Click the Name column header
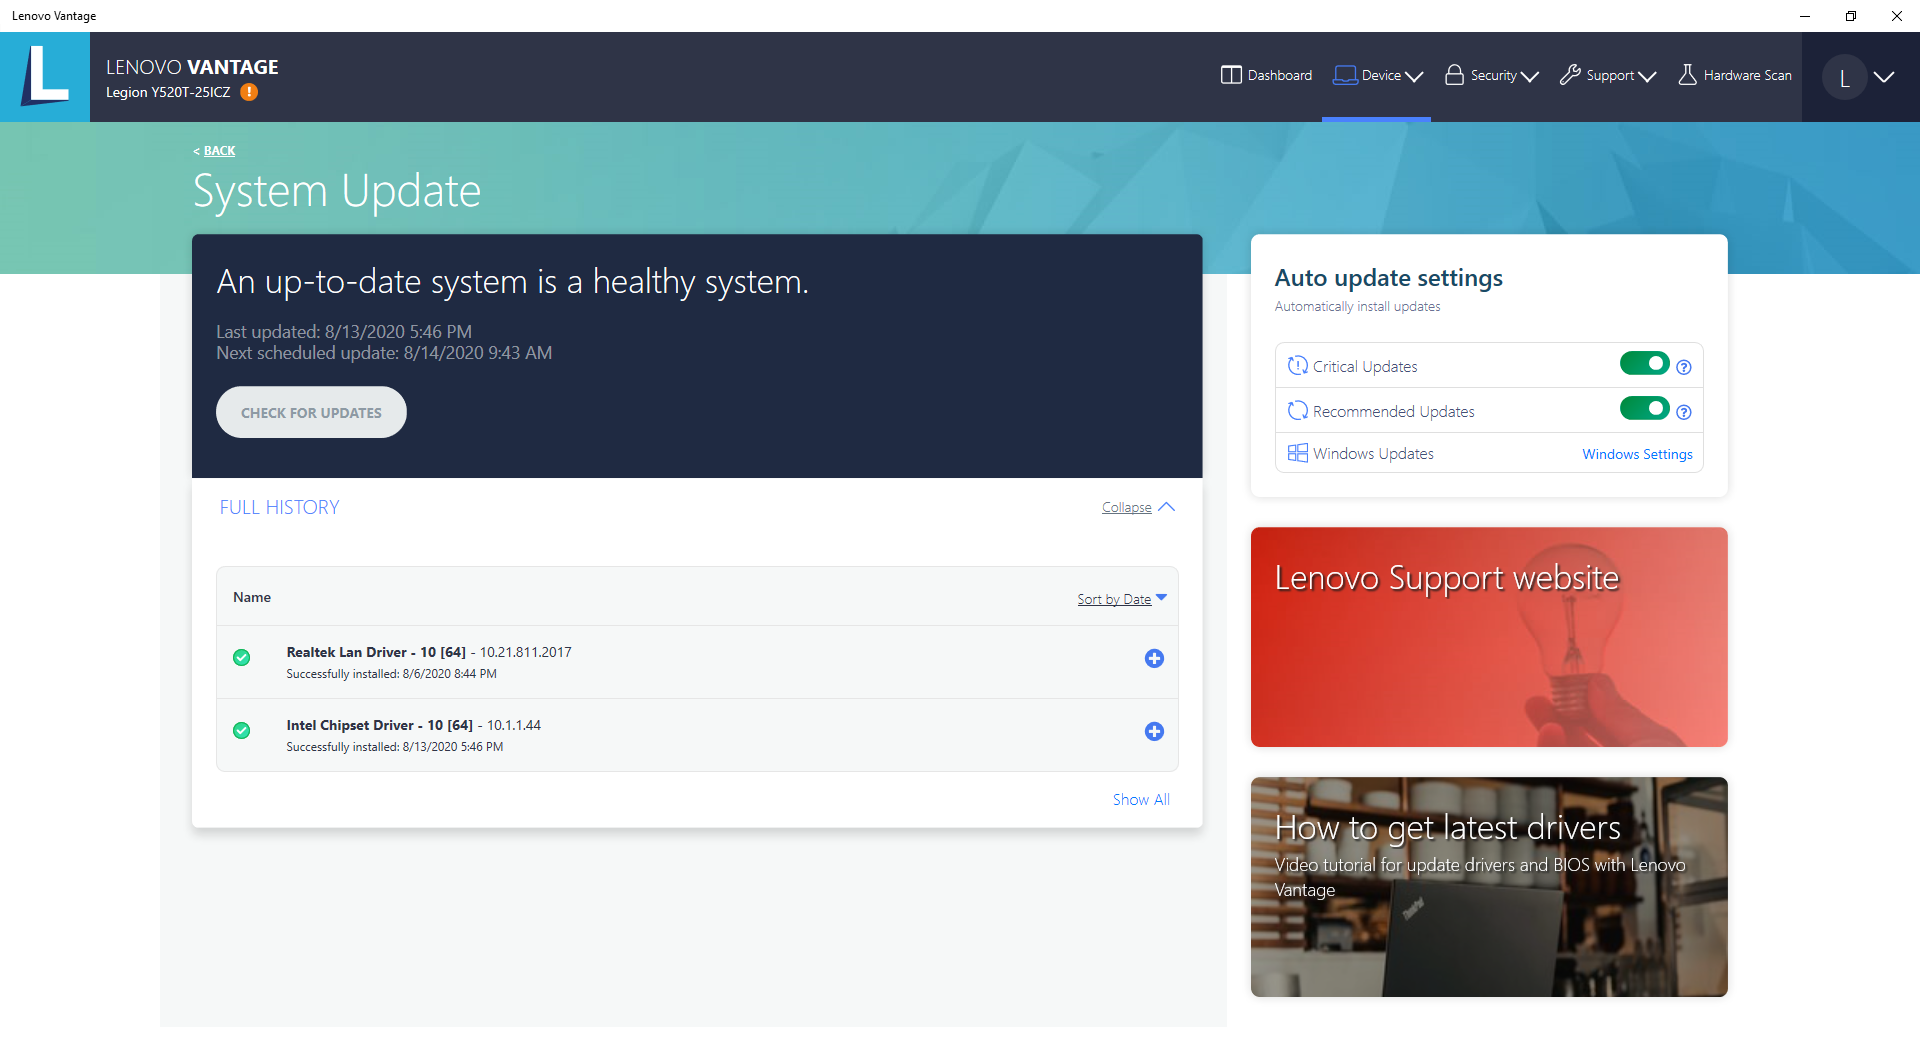This screenshot has height=1040, width=1920. click(x=252, y=597)
